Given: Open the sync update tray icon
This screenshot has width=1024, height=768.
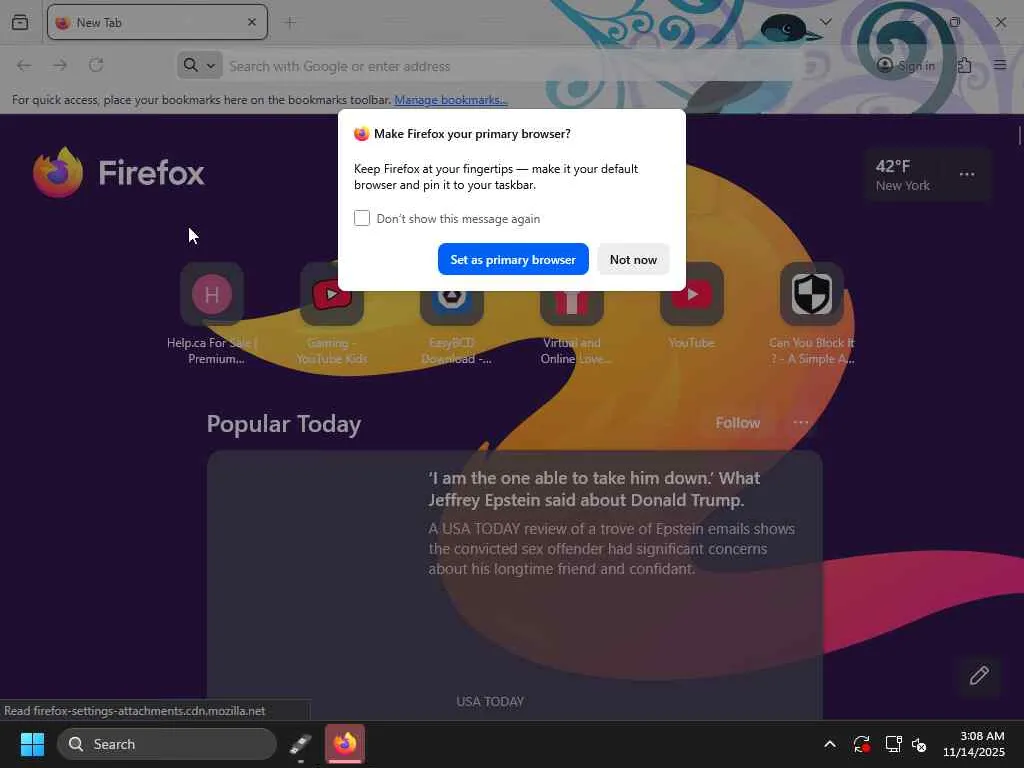Looking at the screenshot, I should [861, 744].
